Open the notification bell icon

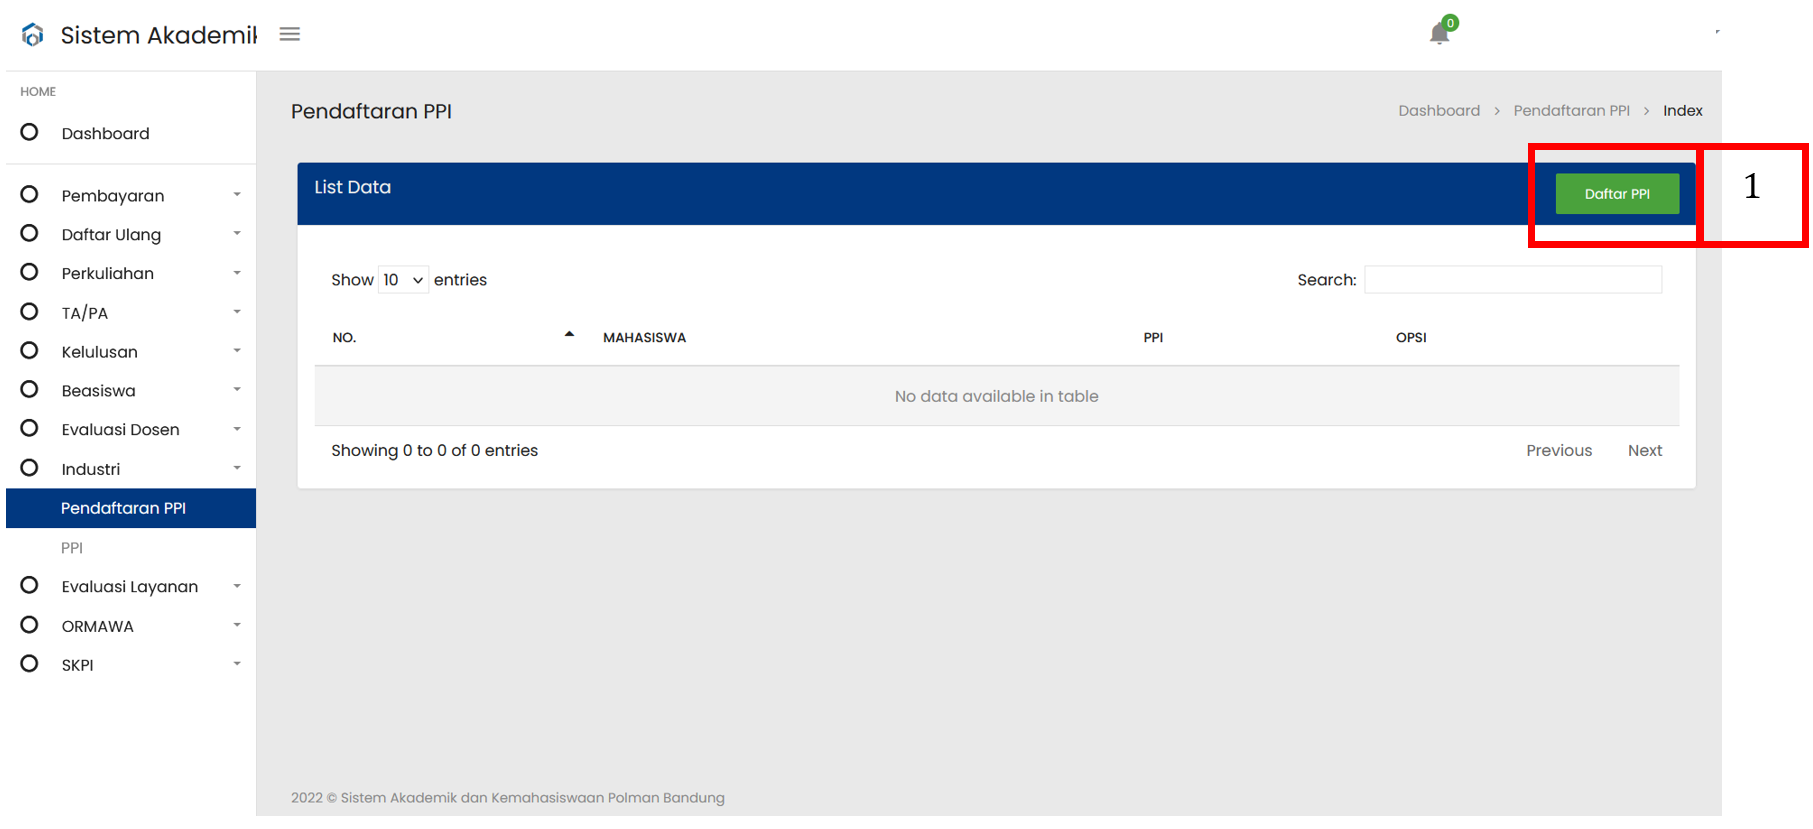click(x=1439, y=33)
